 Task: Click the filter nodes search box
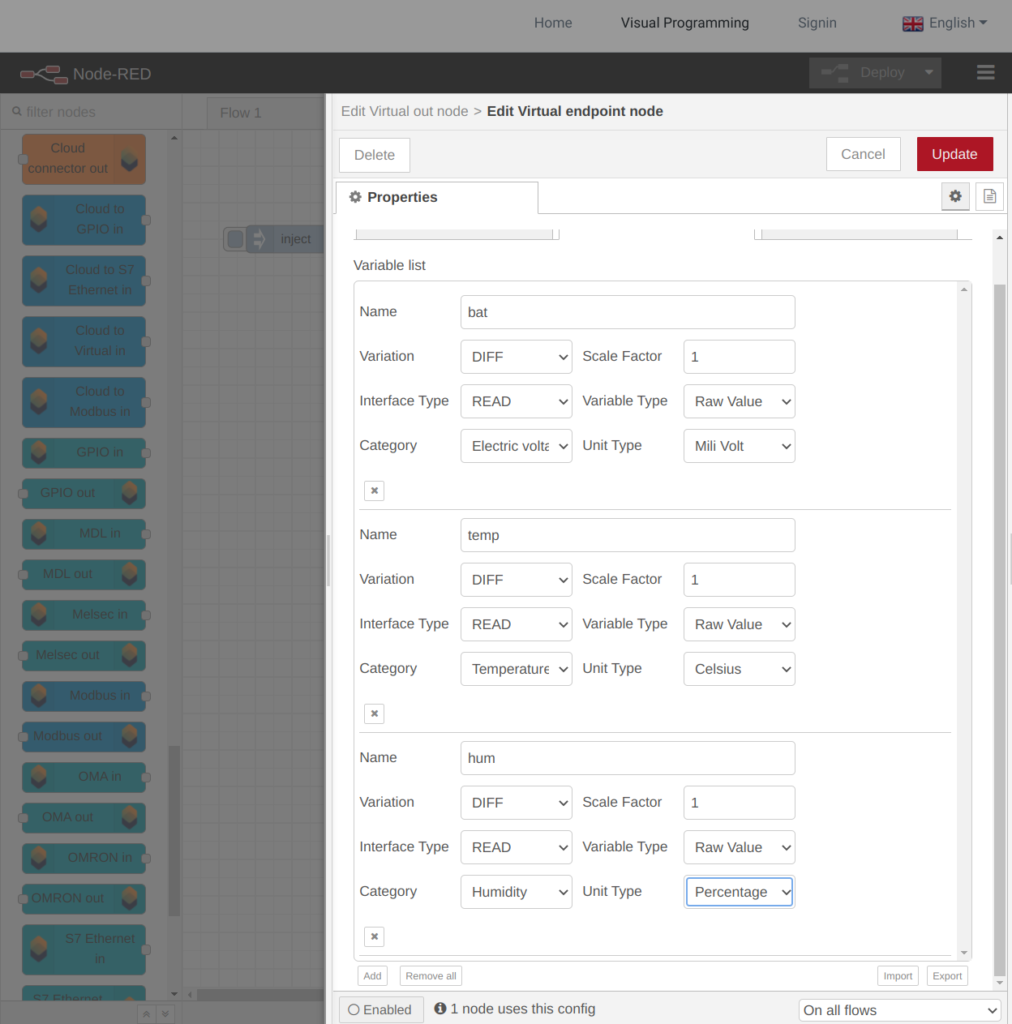pos(91,112)
